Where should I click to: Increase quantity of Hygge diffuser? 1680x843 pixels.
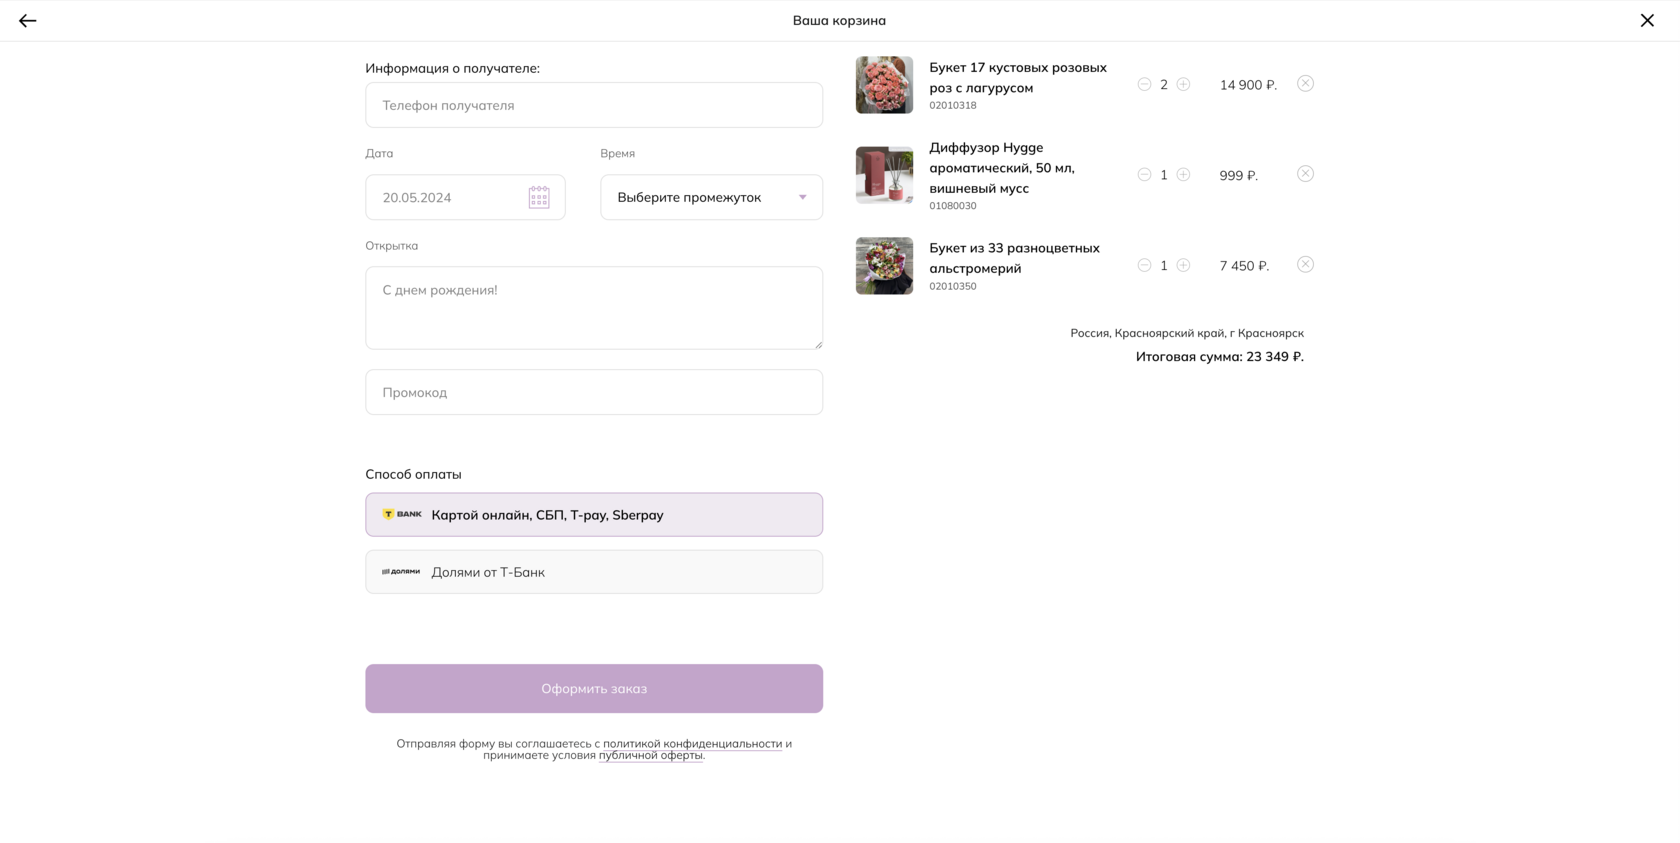[x=1183, y=175]
